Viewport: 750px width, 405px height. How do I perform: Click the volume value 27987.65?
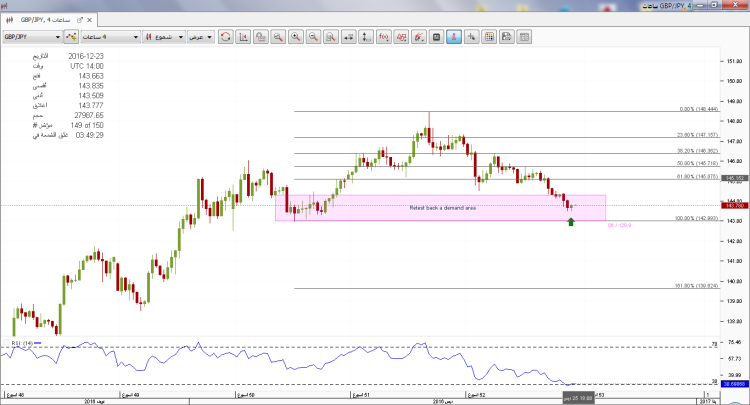click(89, 115)
